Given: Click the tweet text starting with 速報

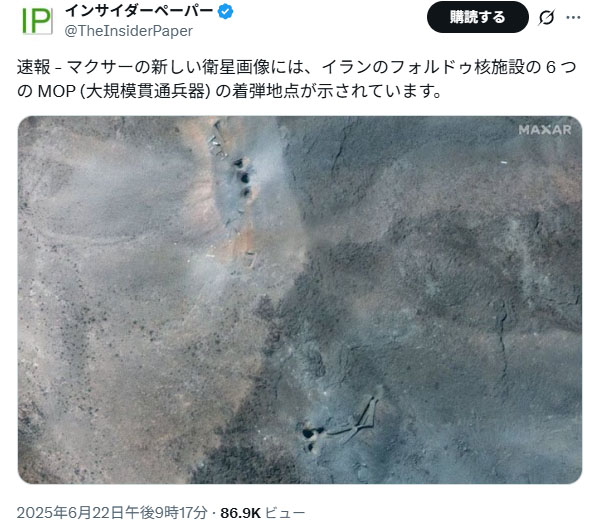Looking at the screenshot, I should pos(297,79).
